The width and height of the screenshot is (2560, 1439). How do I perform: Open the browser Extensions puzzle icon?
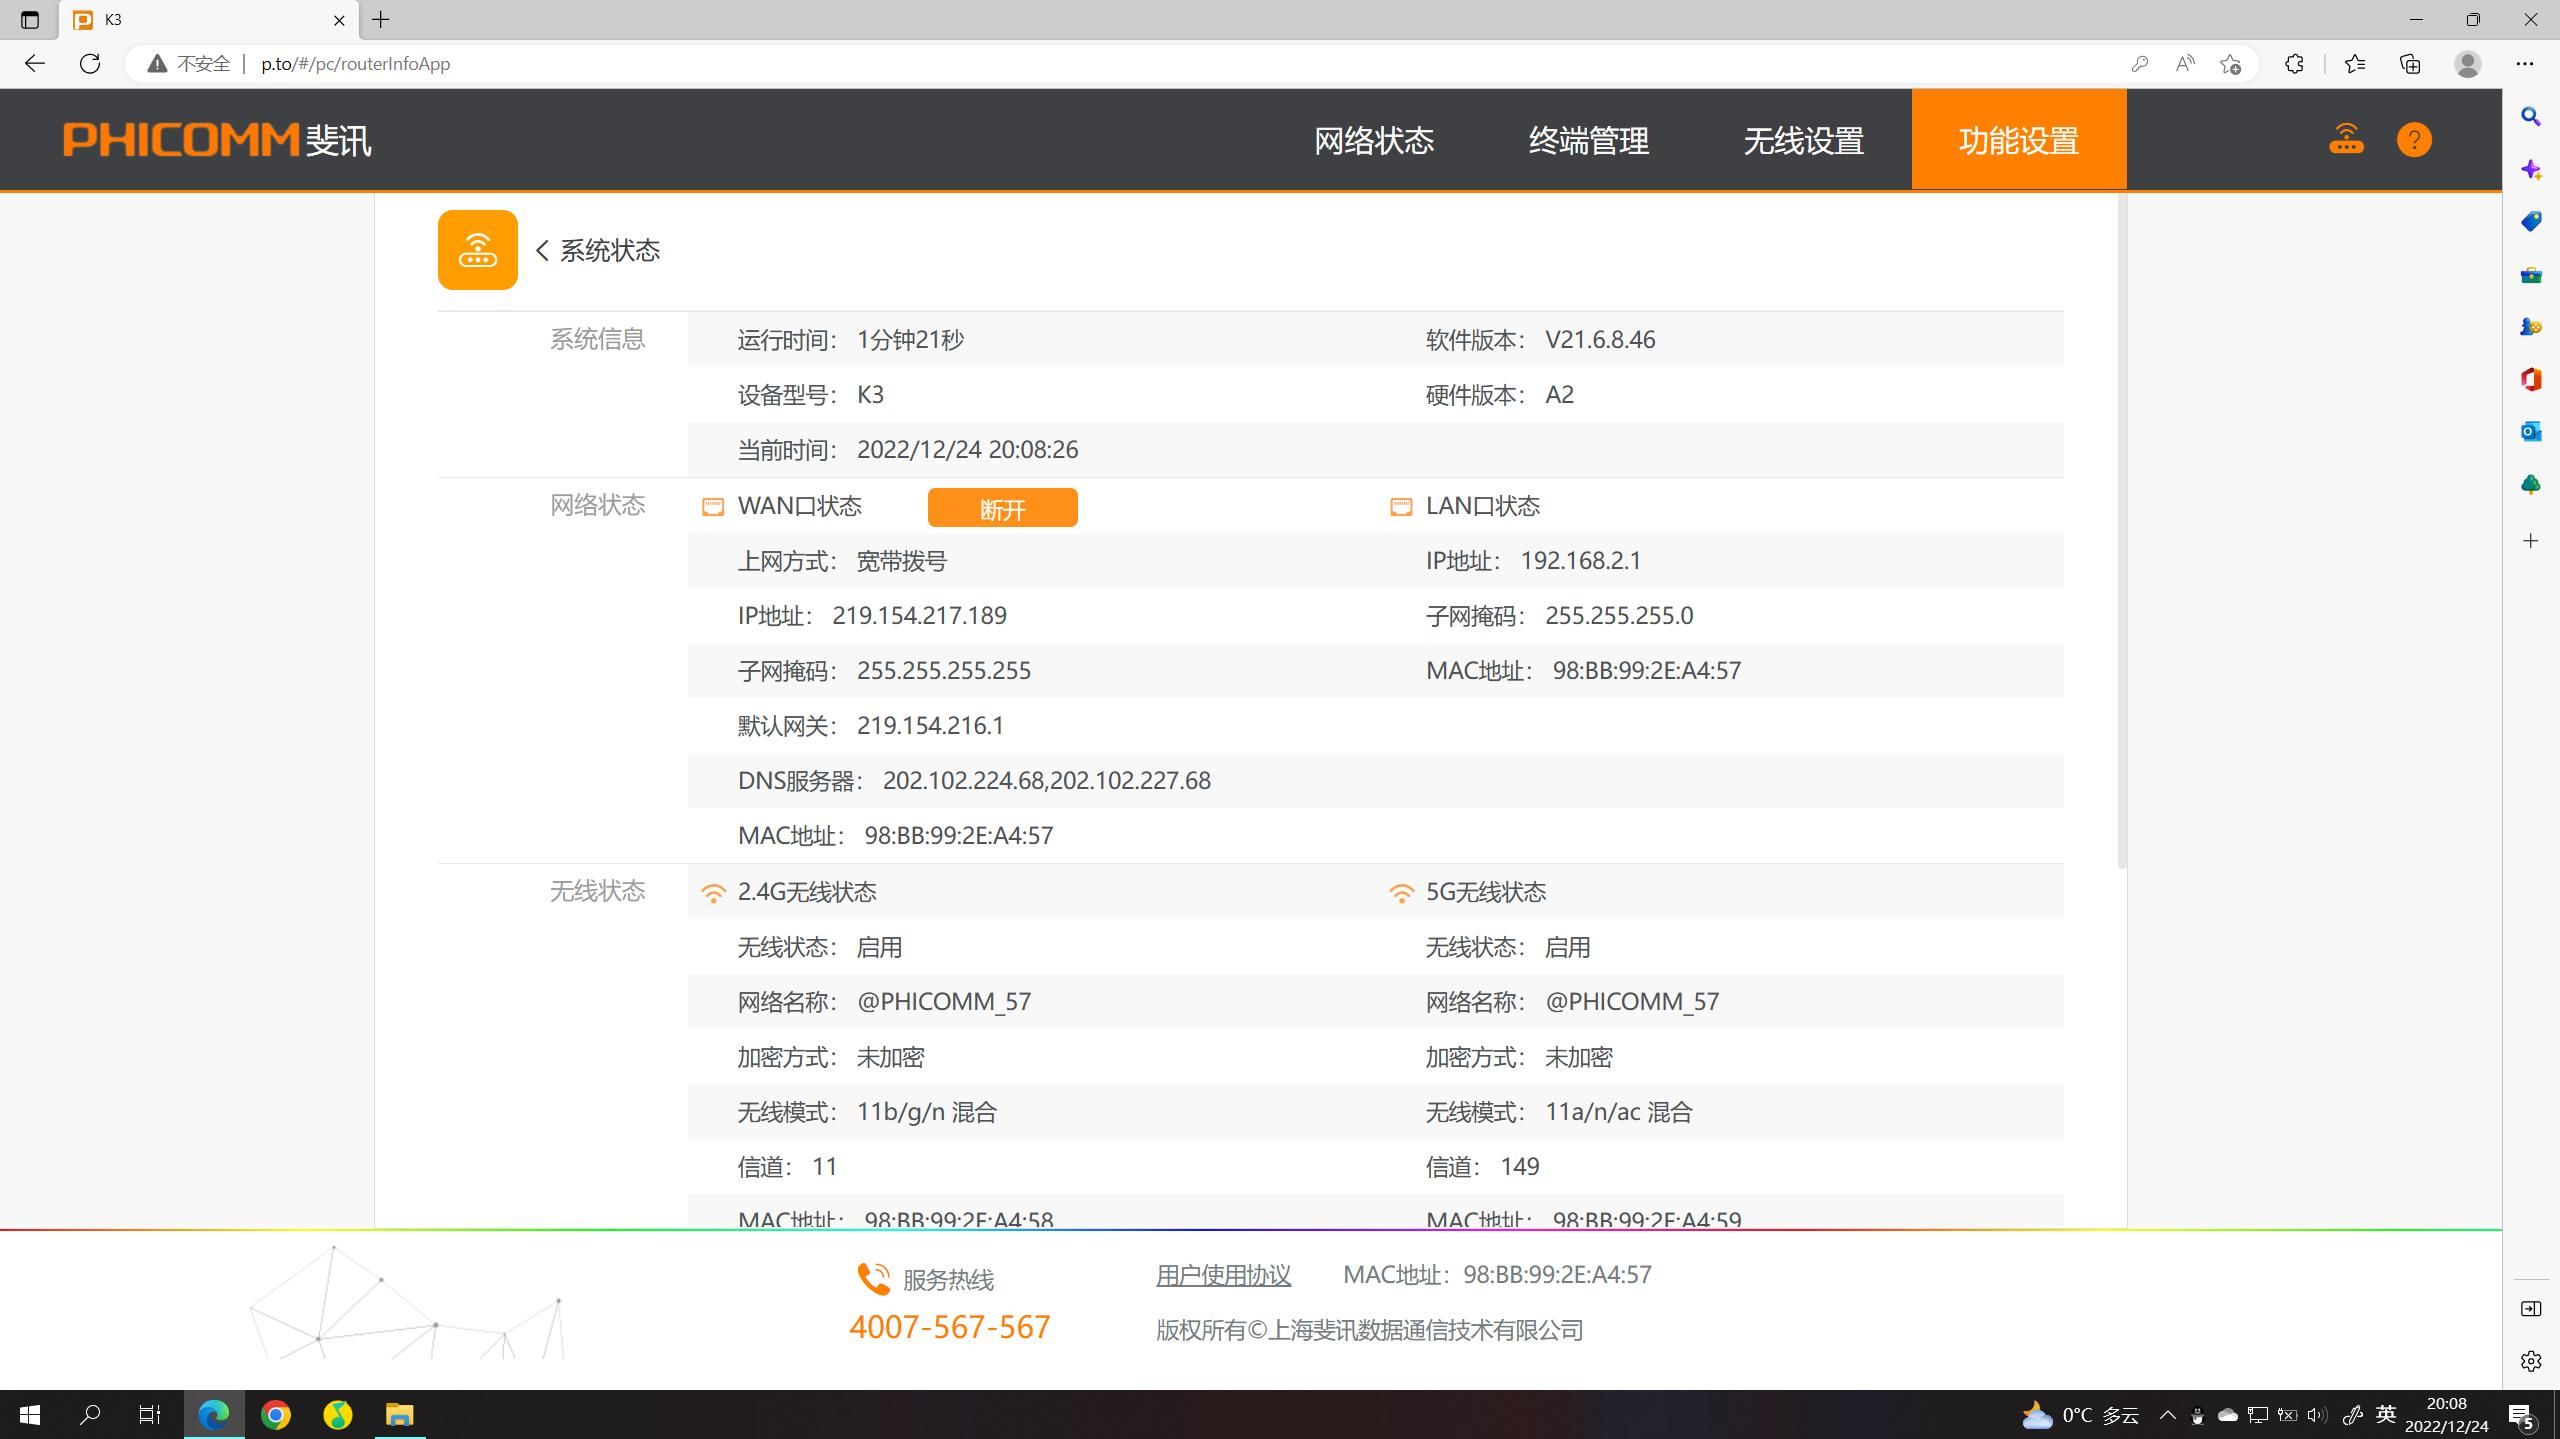click(2294, 64)
